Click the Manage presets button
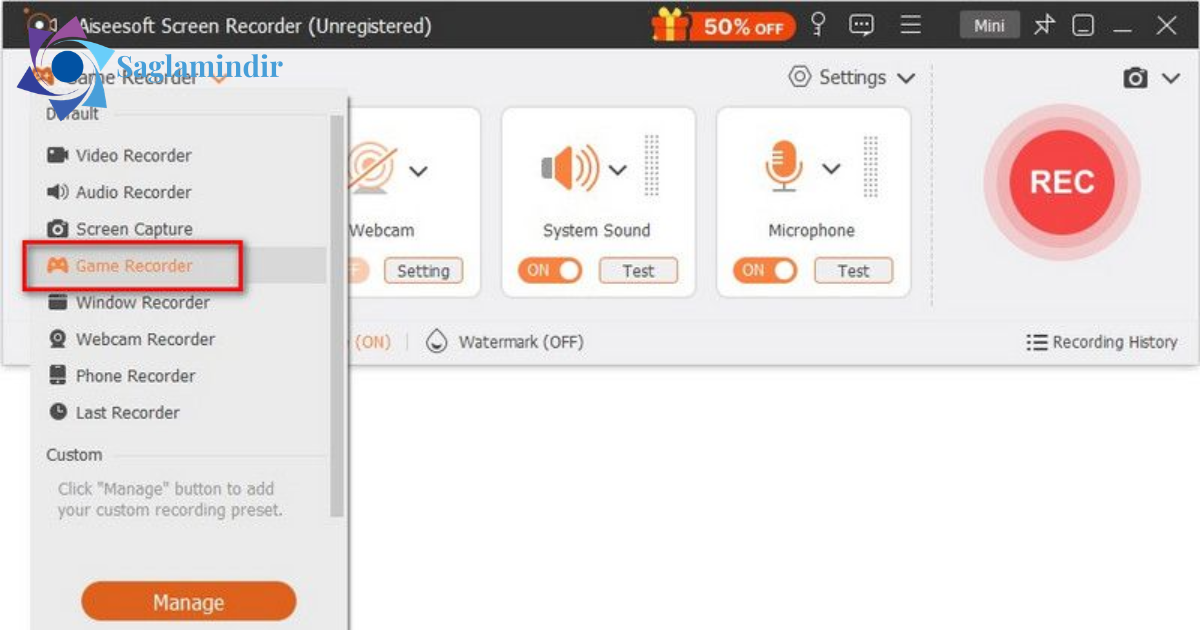The image size is (1200, 630). [188, 603]
